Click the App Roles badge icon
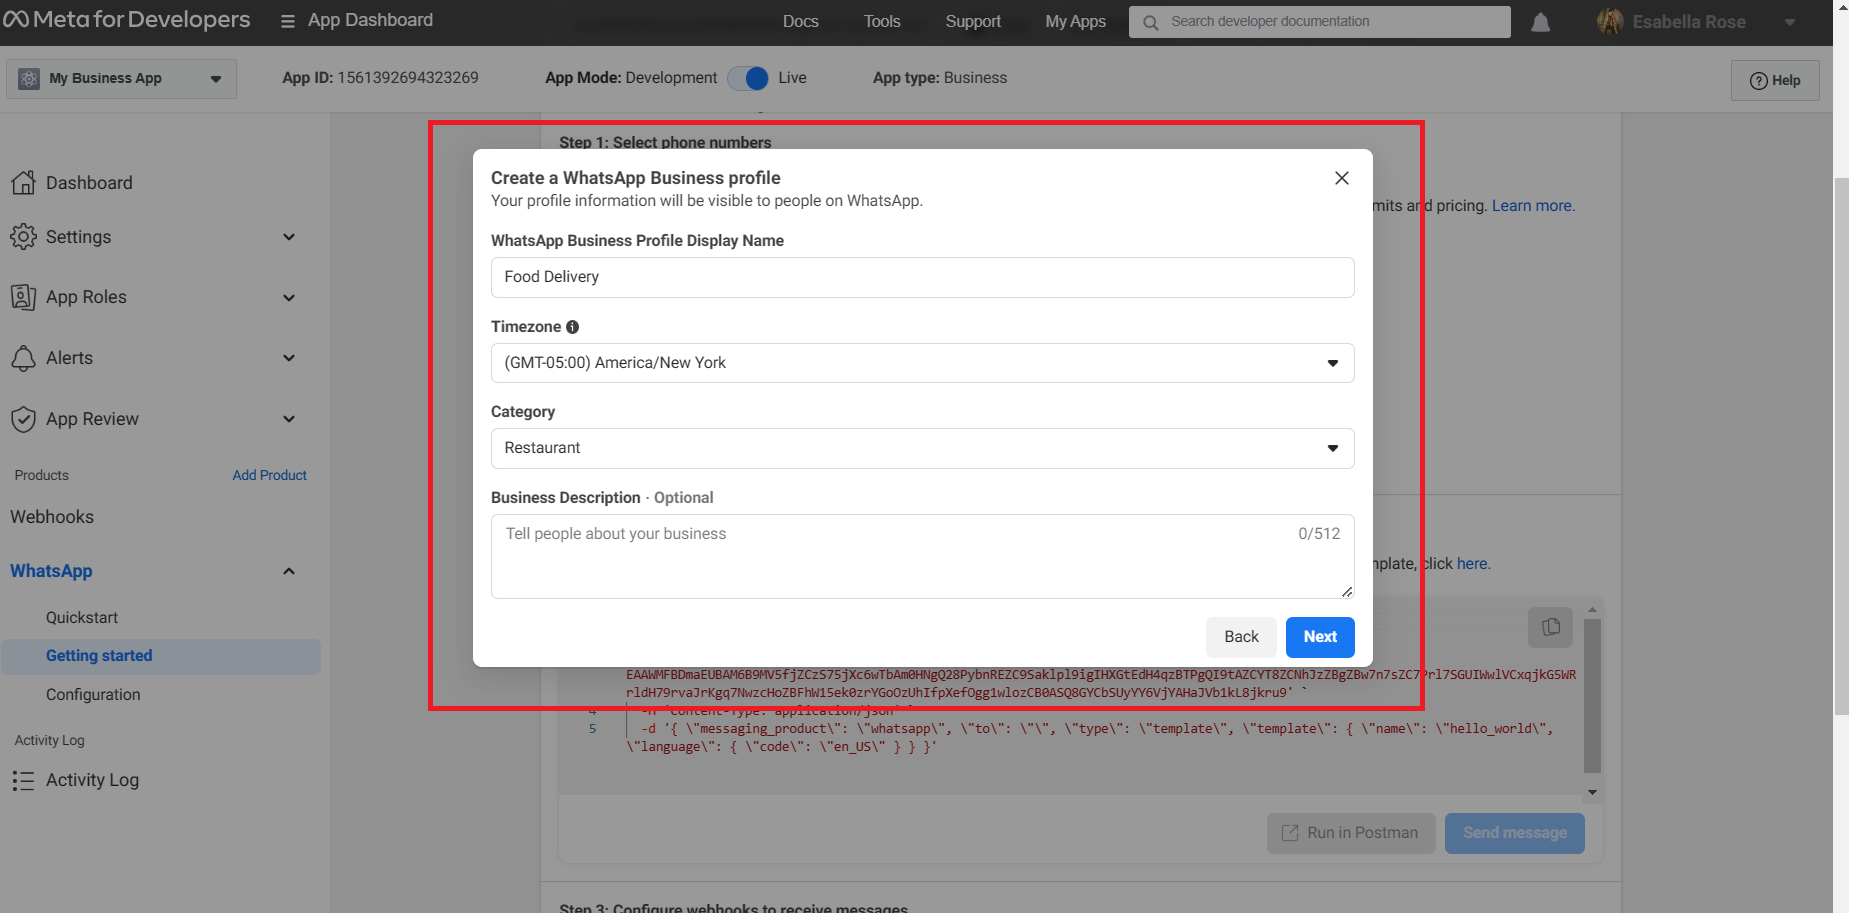This screenshot has width=1849, height=913. [x=23, y=297]
